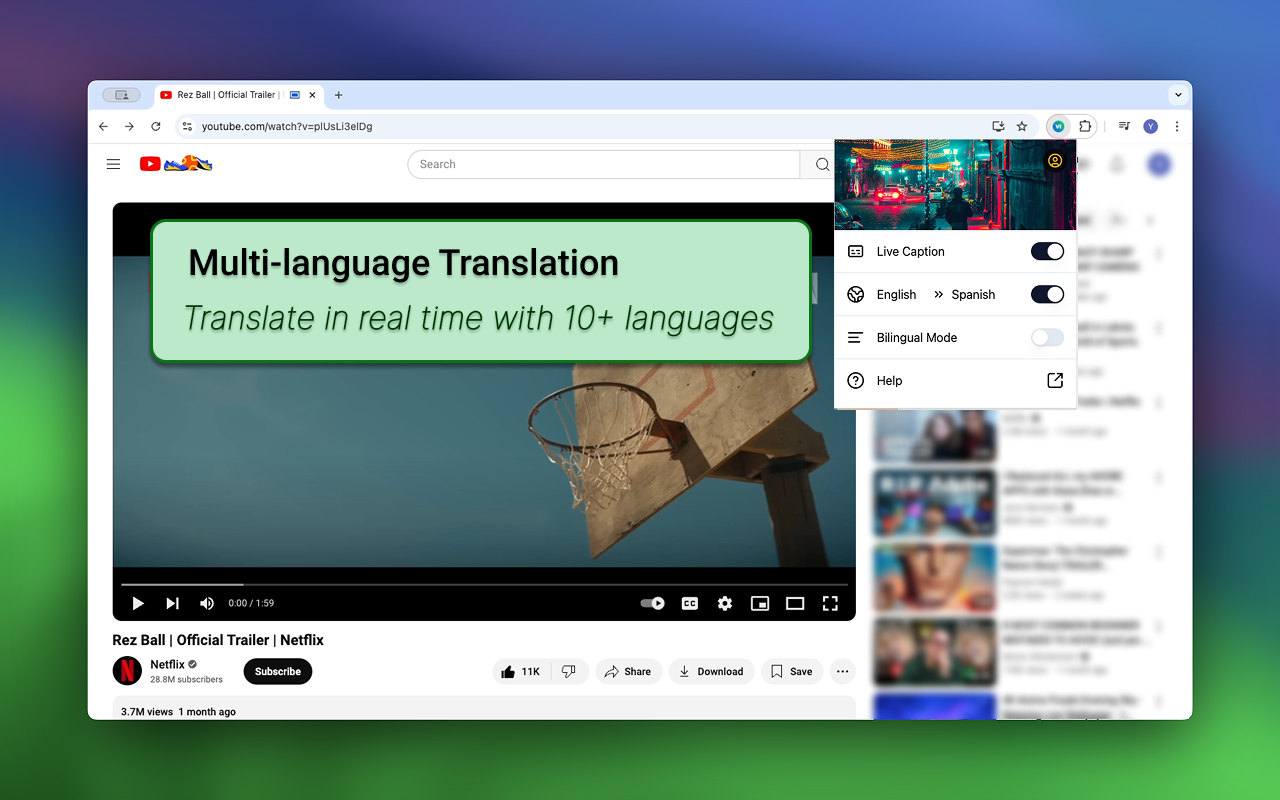The image size is (1280, 800).
Task: Click the translation globe icon
Action: tap(856, 294)
